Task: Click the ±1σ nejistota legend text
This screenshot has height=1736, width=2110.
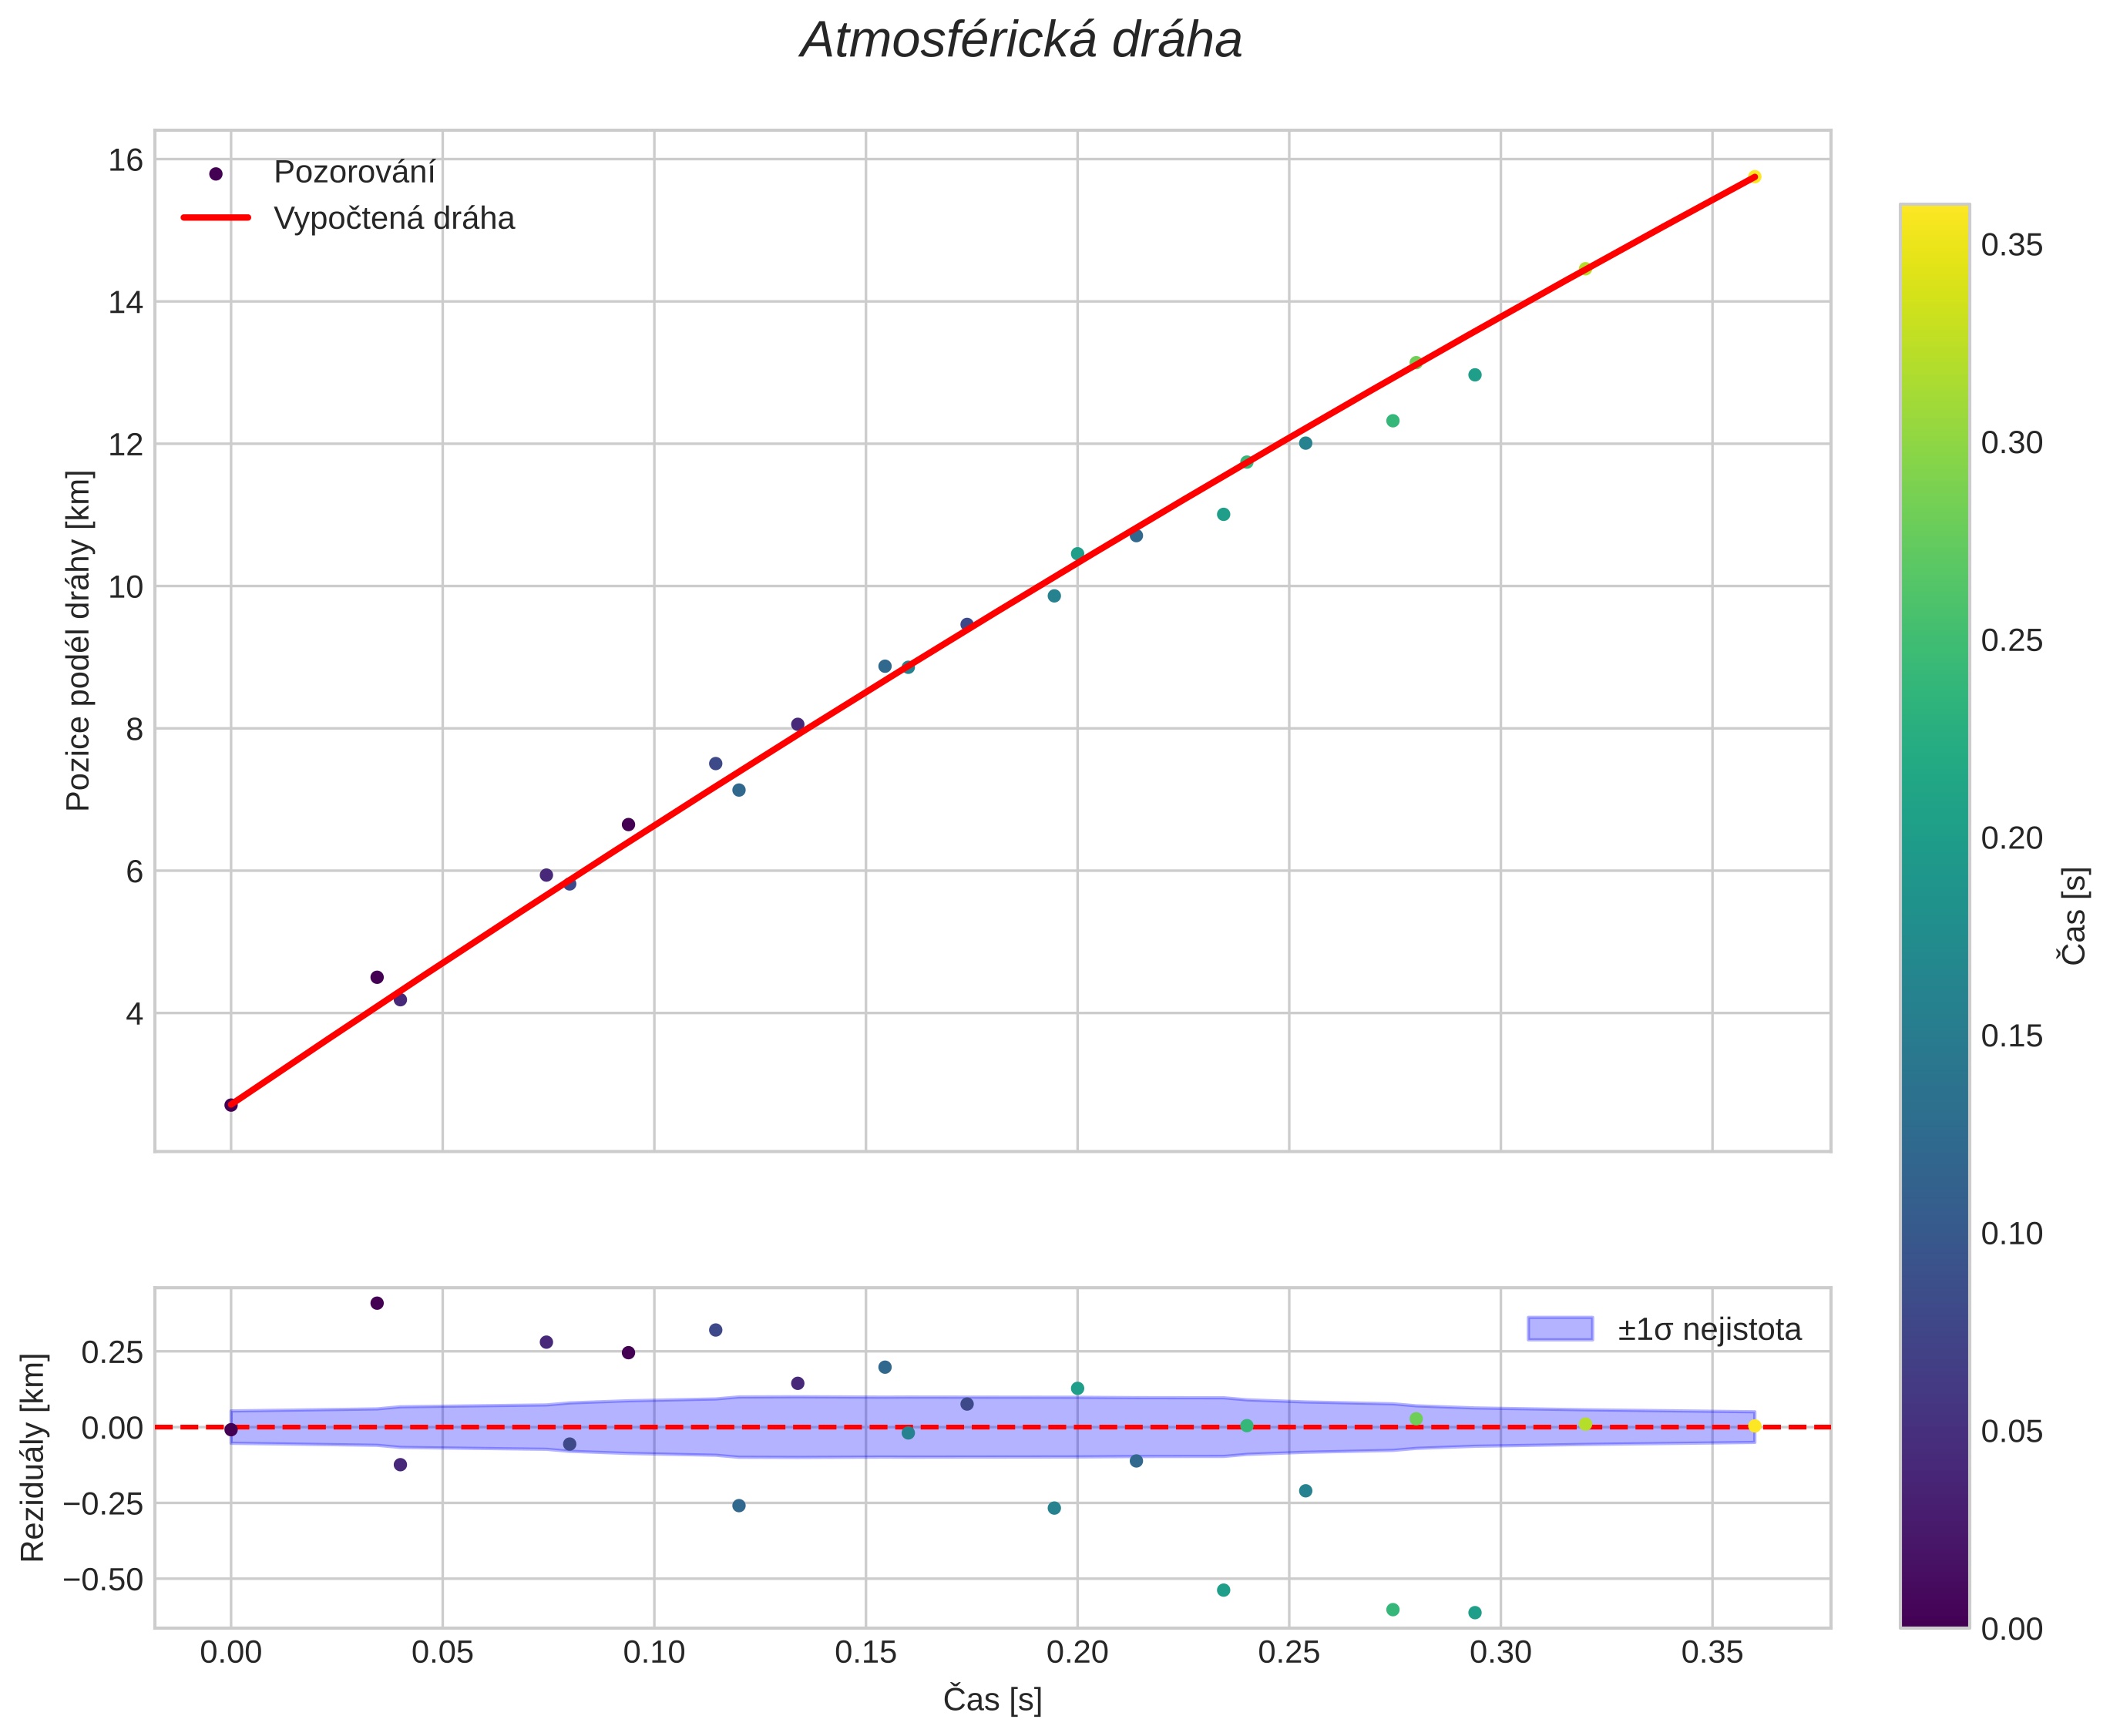Action: (1709, 1330)
